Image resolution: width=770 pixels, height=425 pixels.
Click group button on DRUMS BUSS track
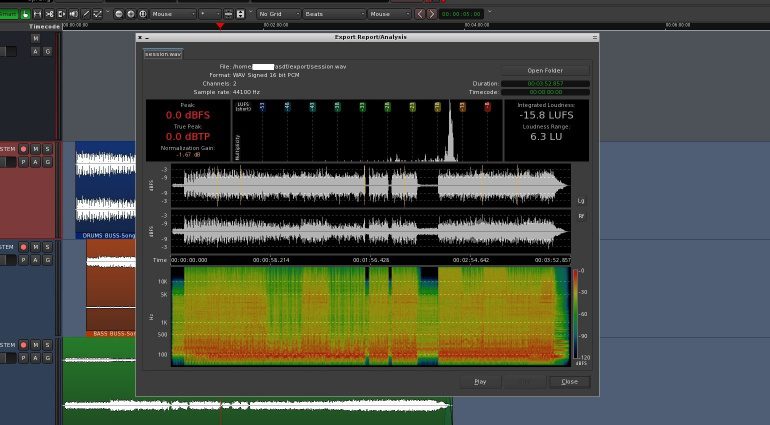coord(47,162)
